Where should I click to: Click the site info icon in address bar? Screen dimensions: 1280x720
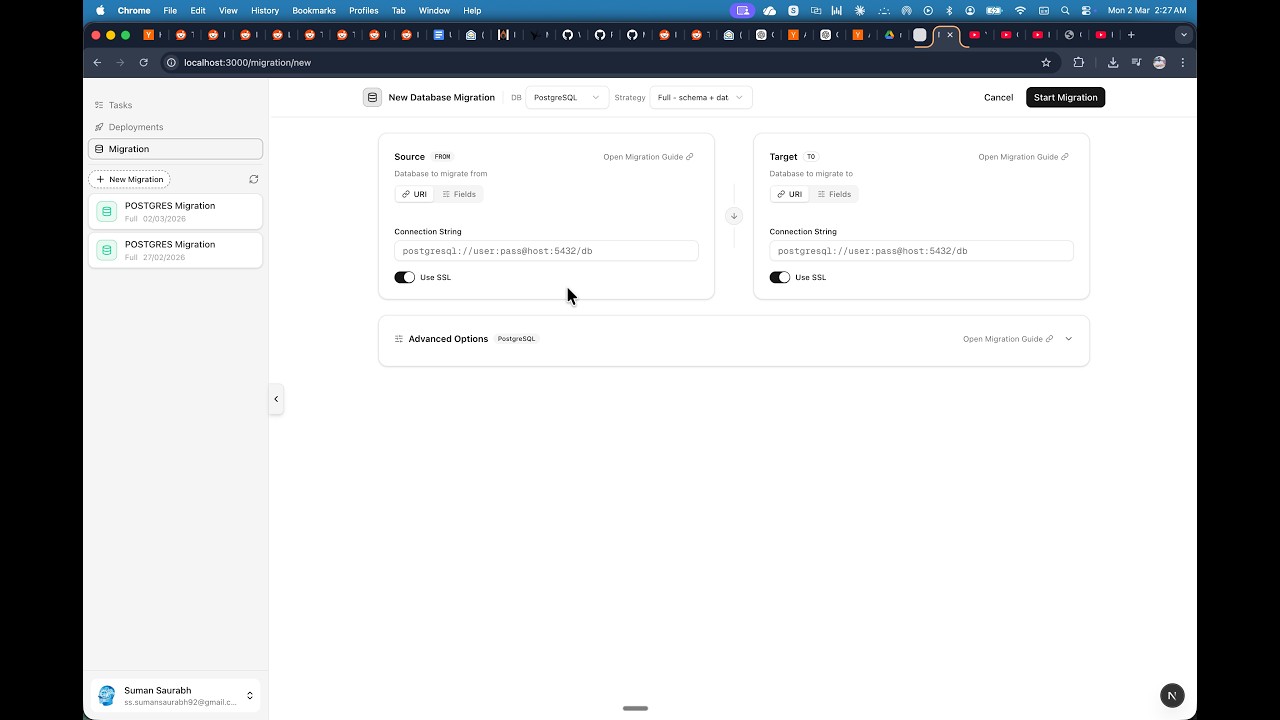tap(171, 62)
